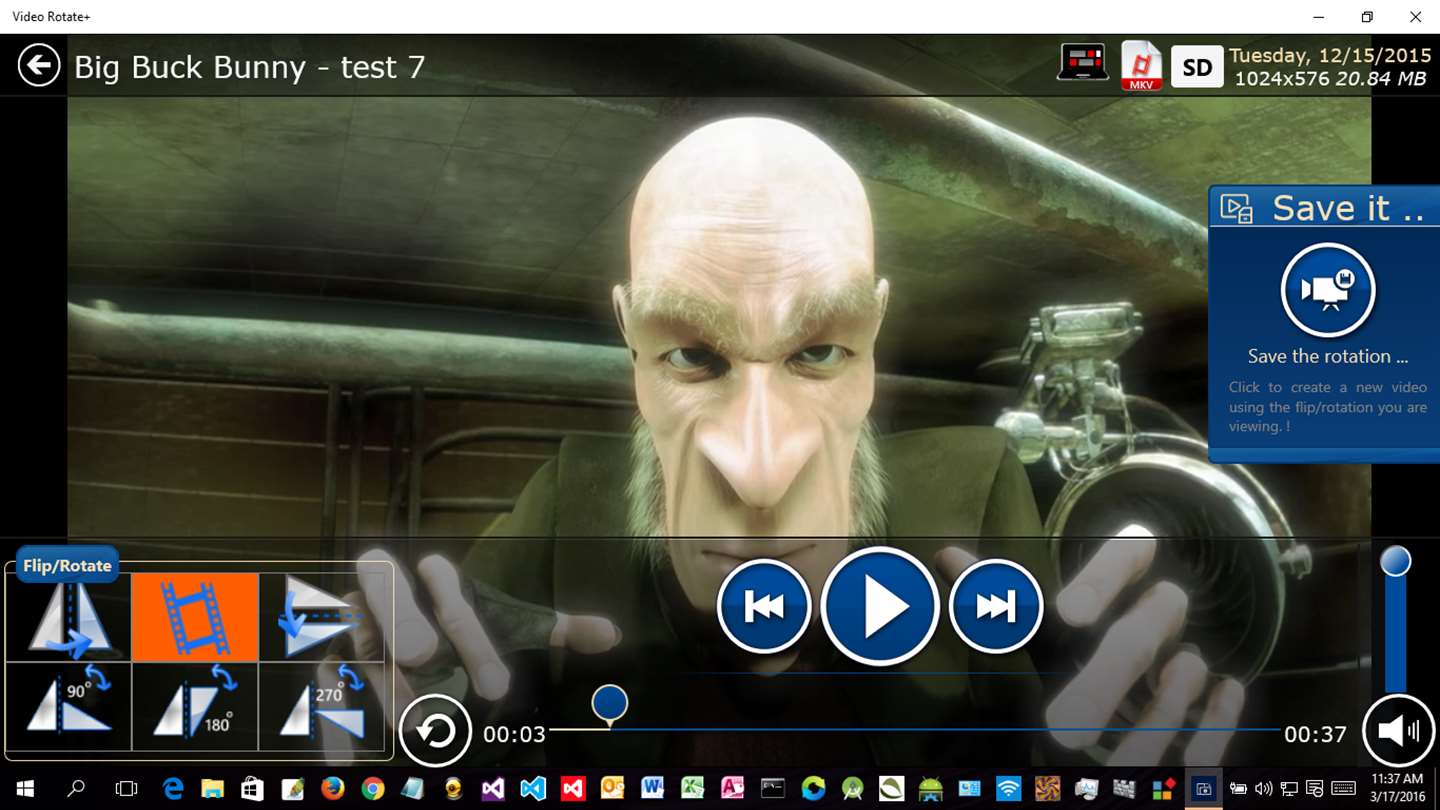The height and width of the screenshot is (810, 1440).
Task: Launch Google Chrome from the taskbar
Action: 373,789
